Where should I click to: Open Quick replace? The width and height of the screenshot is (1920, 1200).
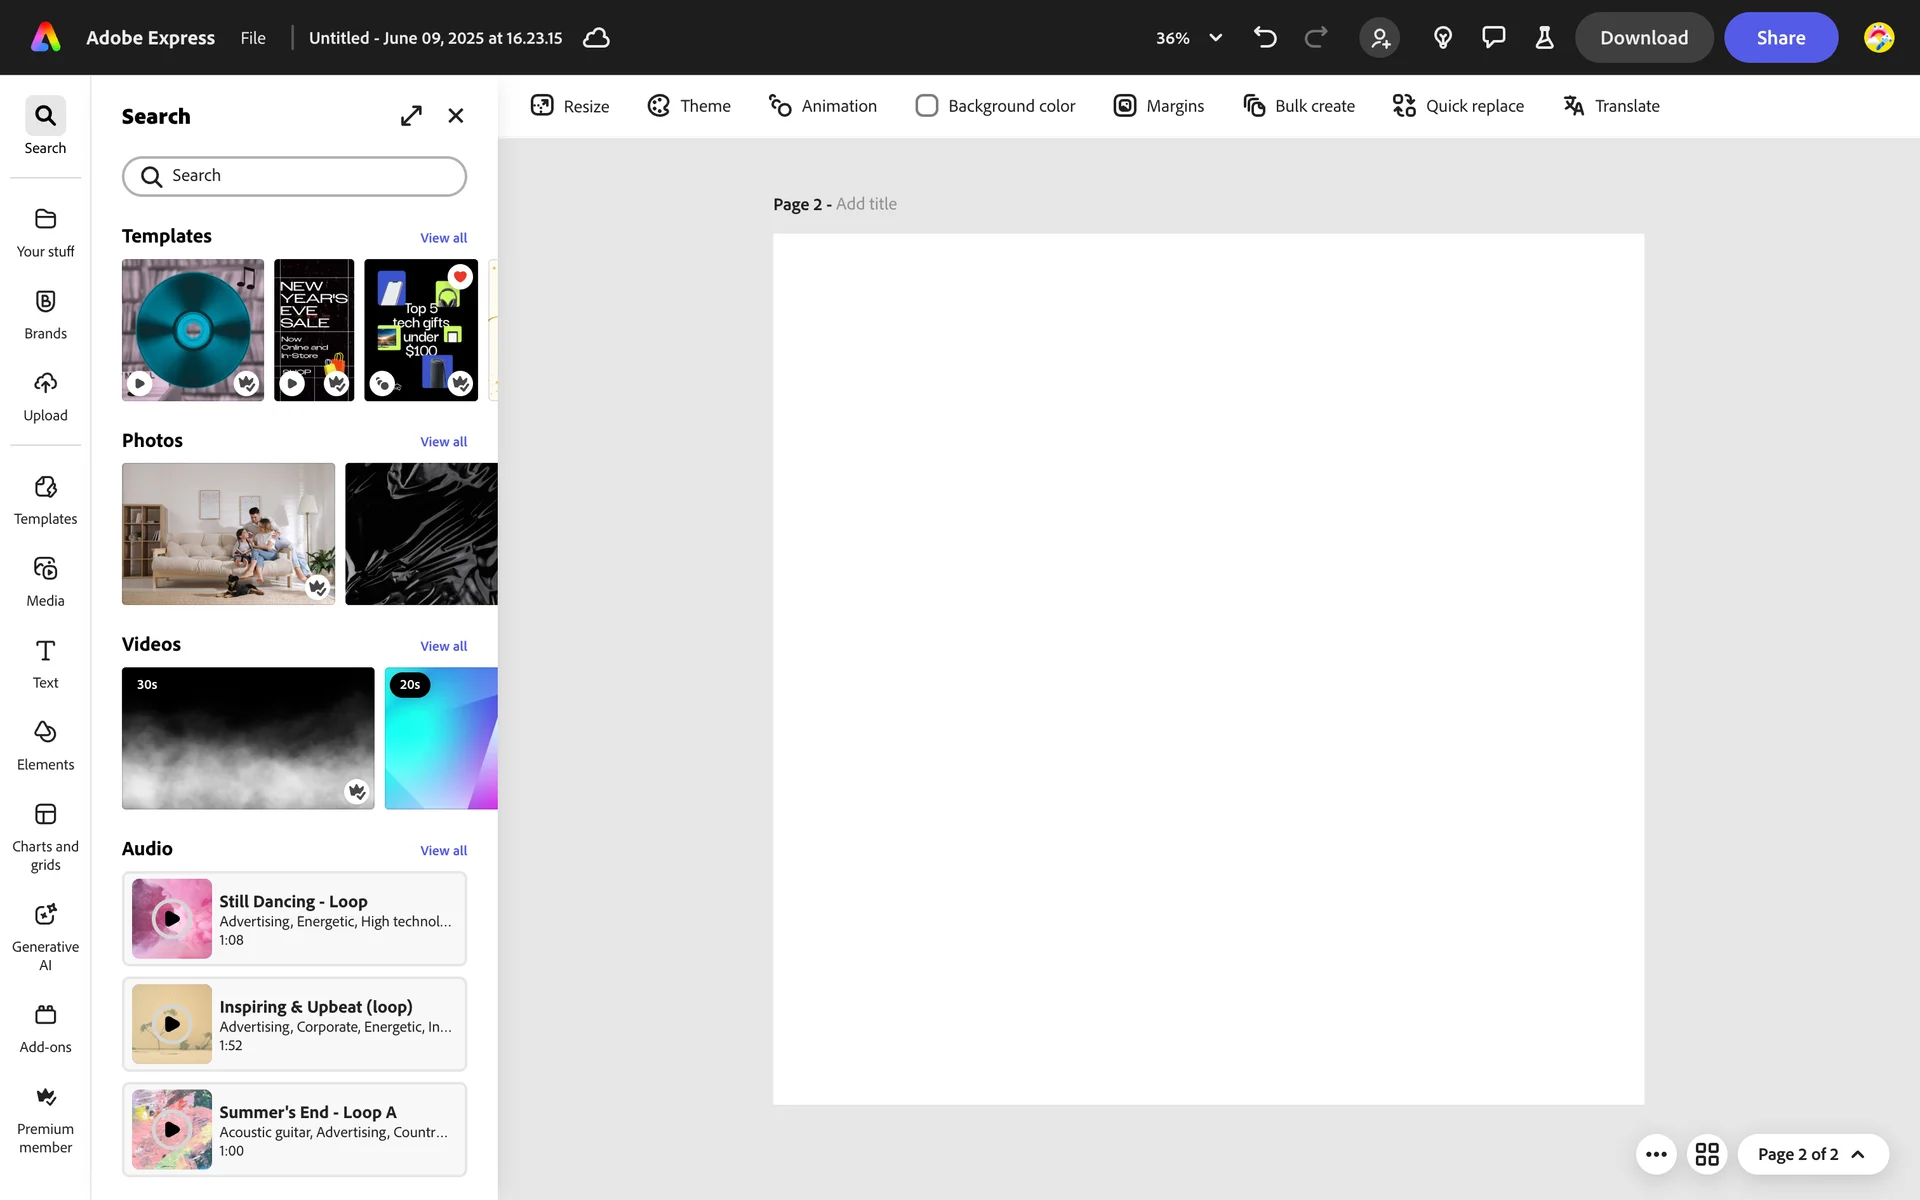(1458, 106)
